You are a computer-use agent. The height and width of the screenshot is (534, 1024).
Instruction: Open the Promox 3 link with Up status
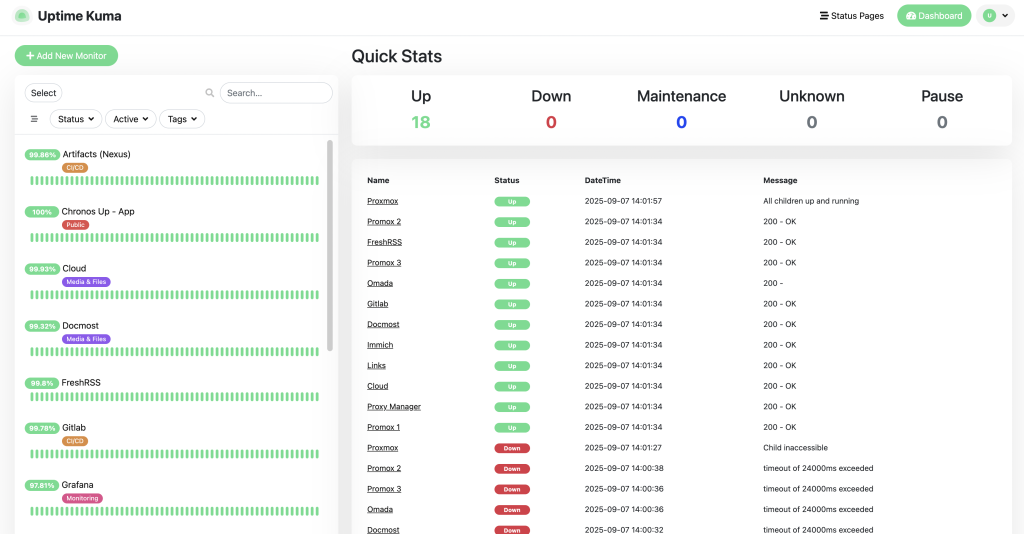coord(384,262)
